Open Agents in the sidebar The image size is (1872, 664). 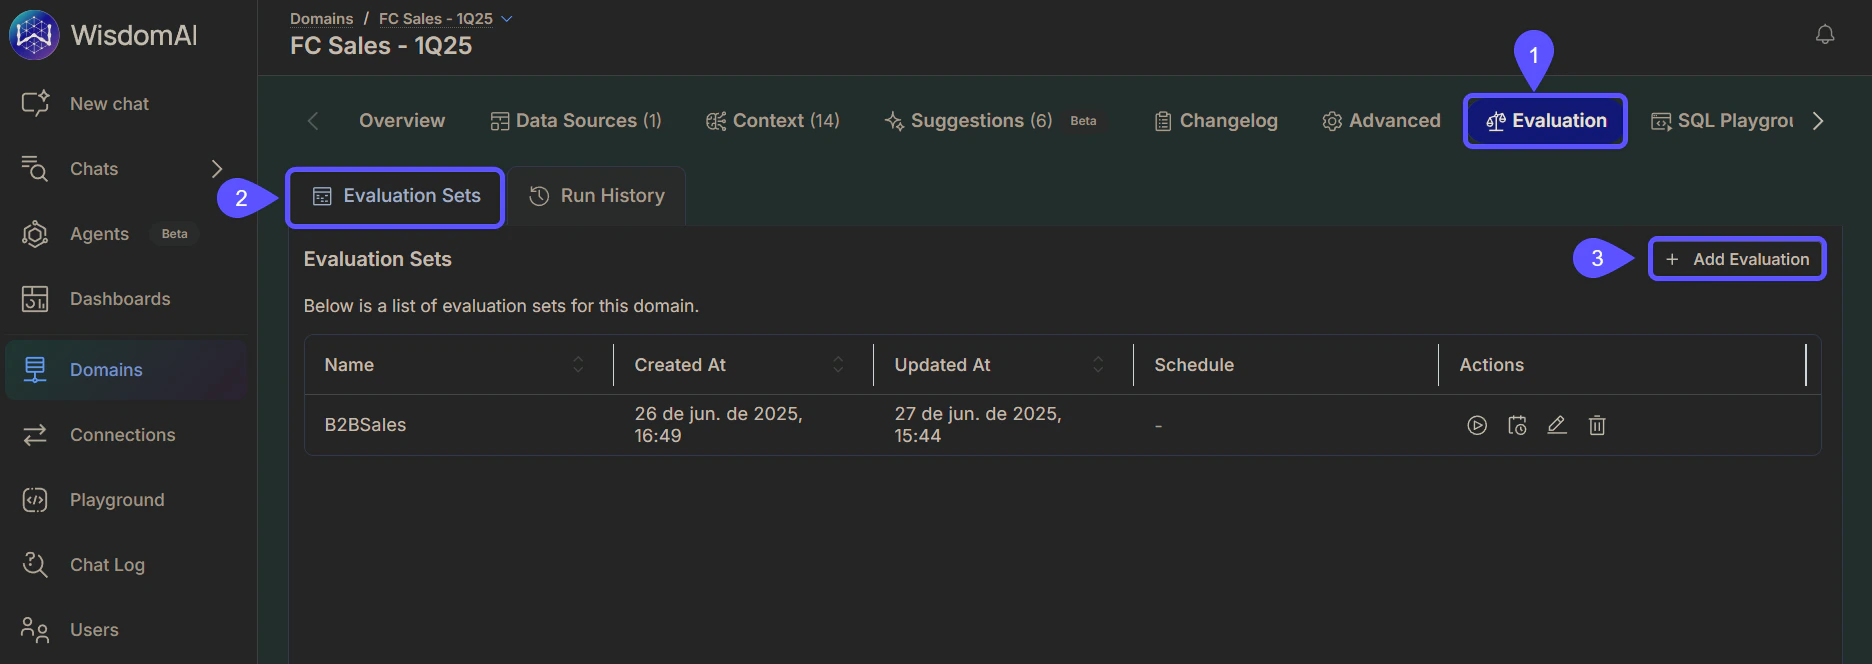(x=99, y=234)
